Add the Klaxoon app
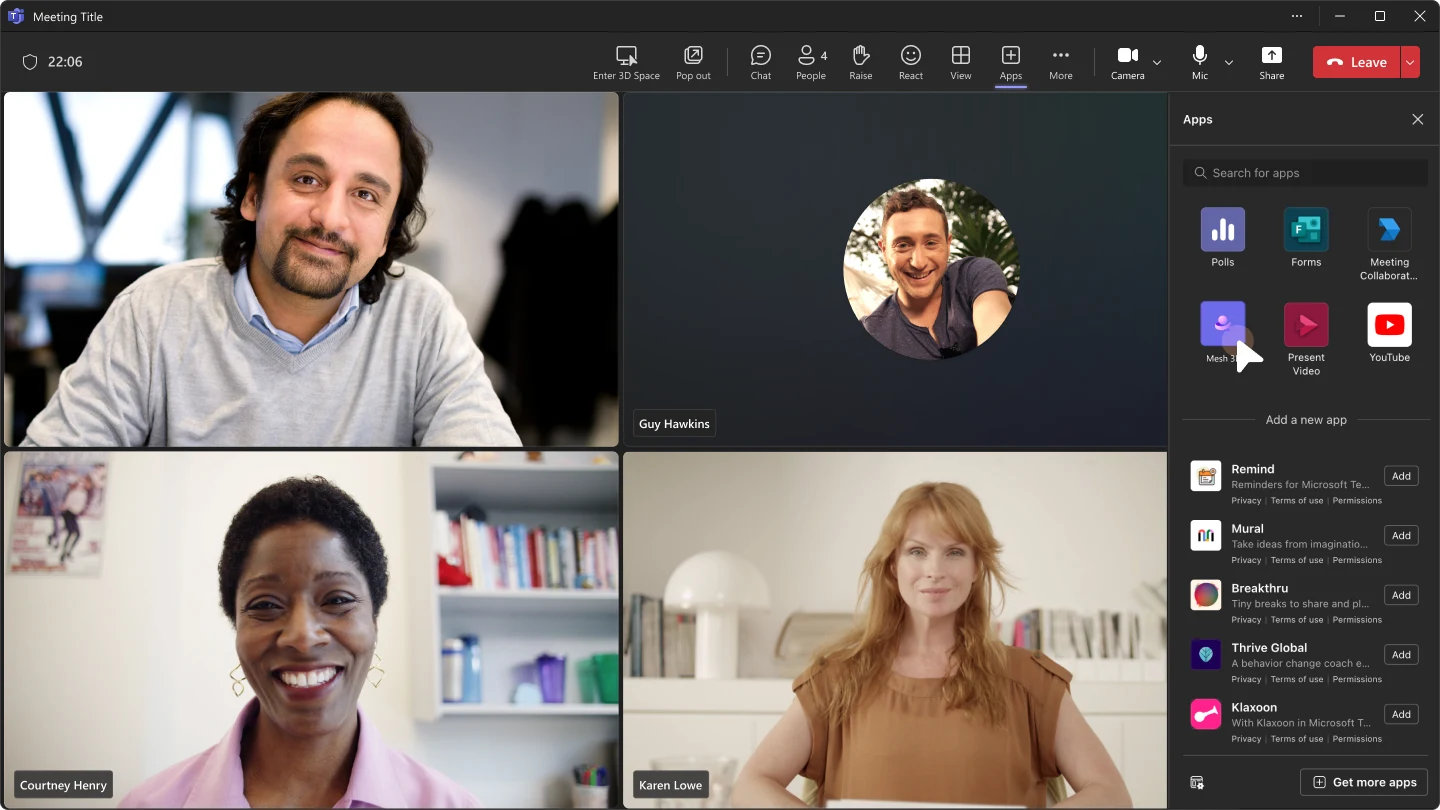Image resolution: width=1440 pixels, height=810 pixels. point(1401,714)
